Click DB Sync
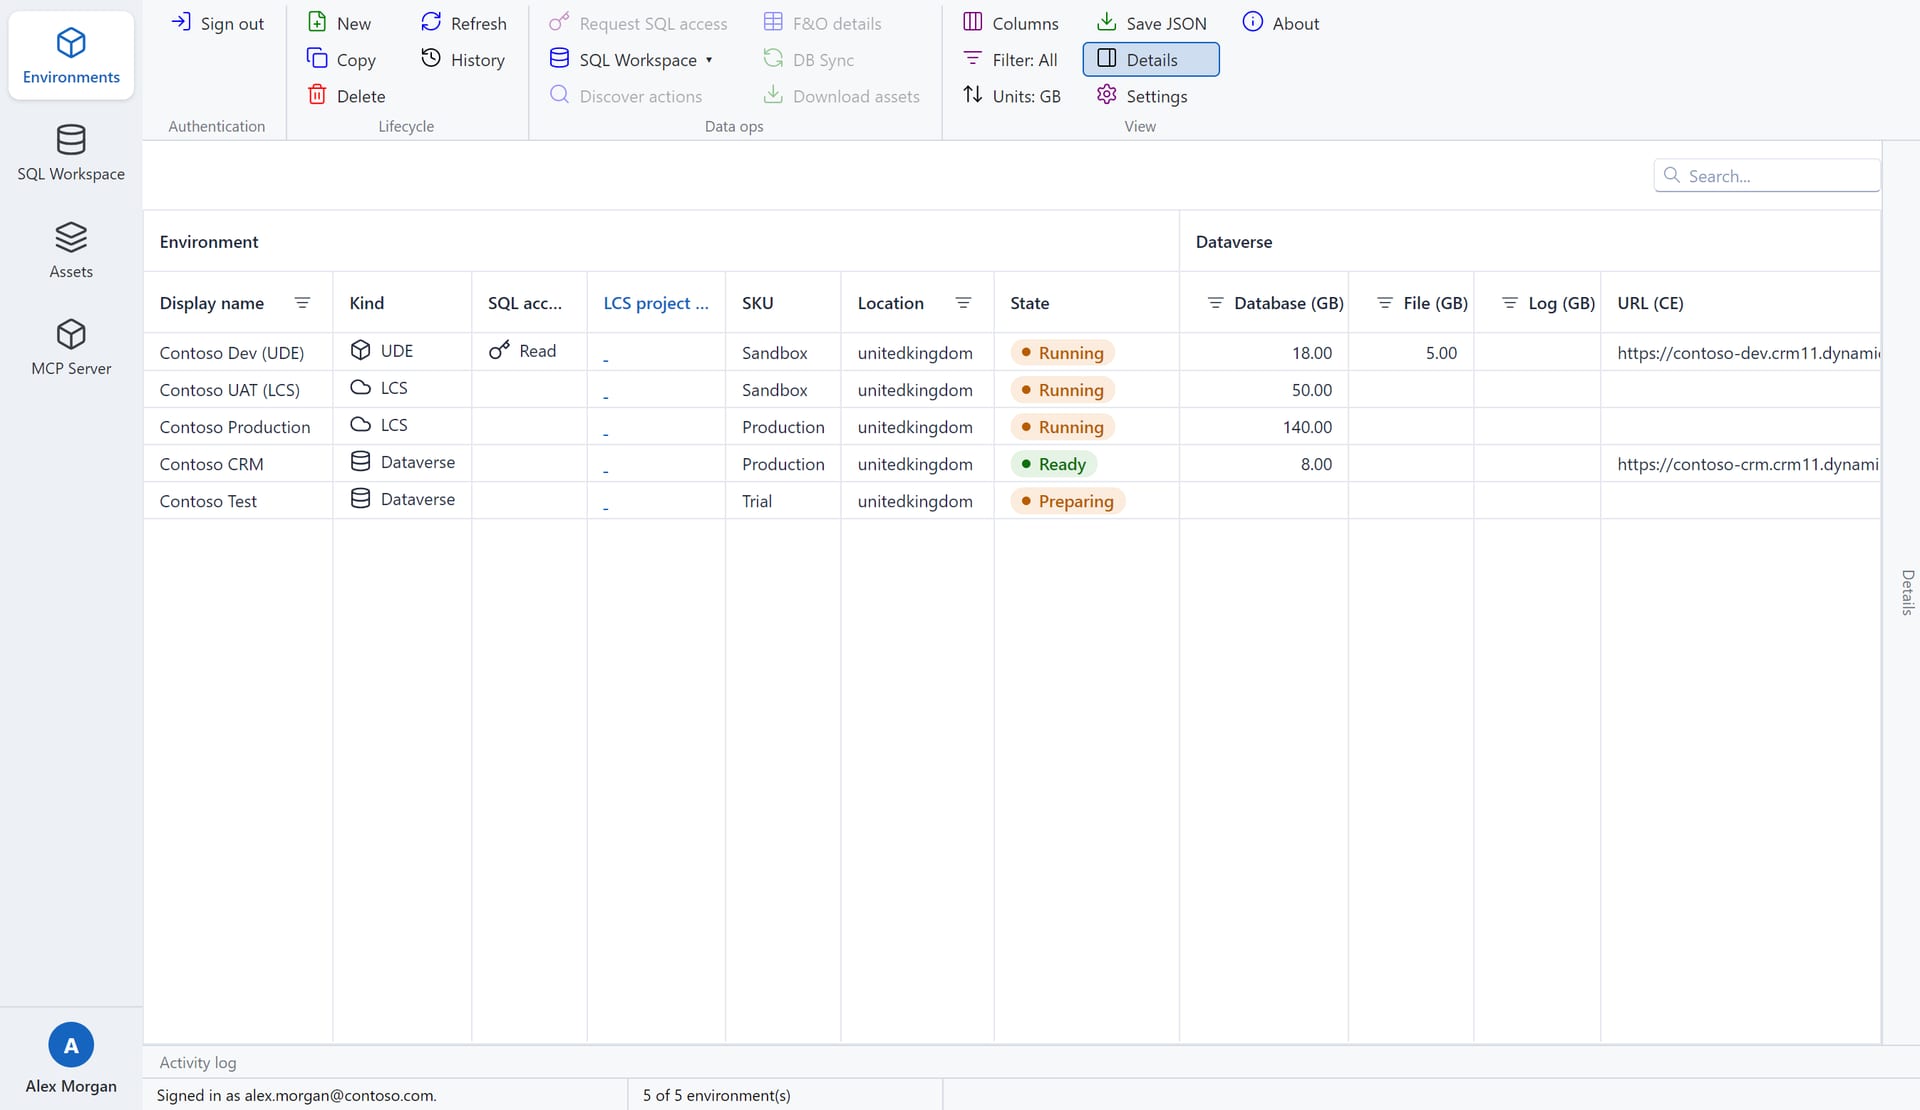The image size is (1920, 1110). pos(808,59)
